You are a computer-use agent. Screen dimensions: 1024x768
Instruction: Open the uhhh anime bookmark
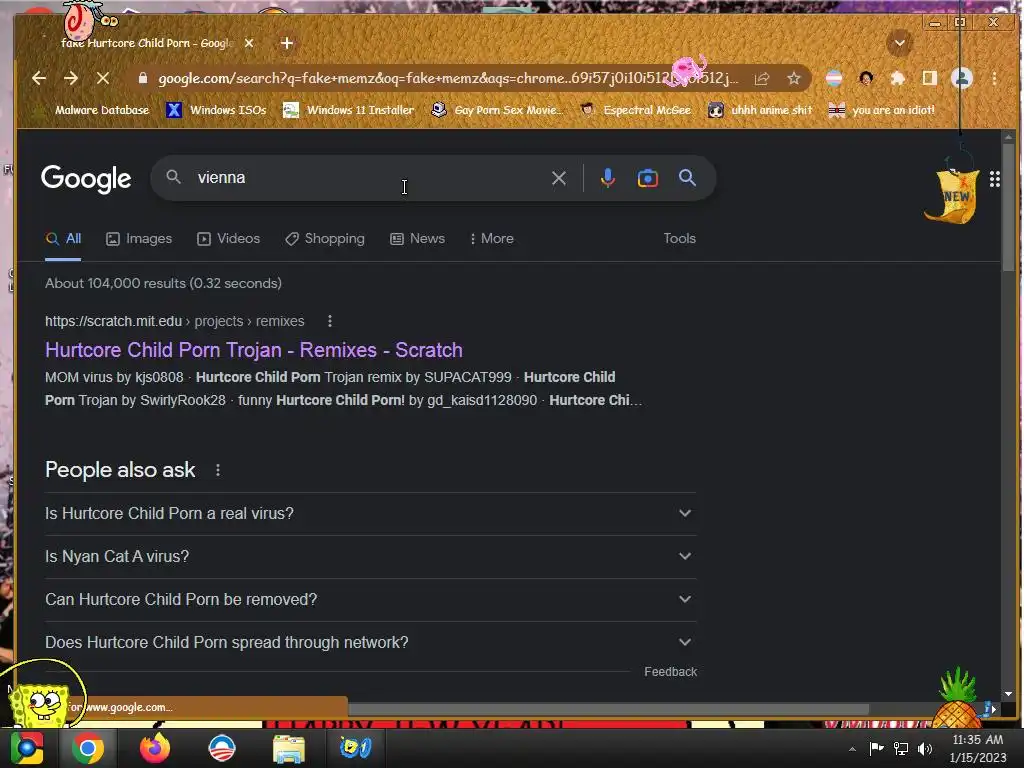760,110
